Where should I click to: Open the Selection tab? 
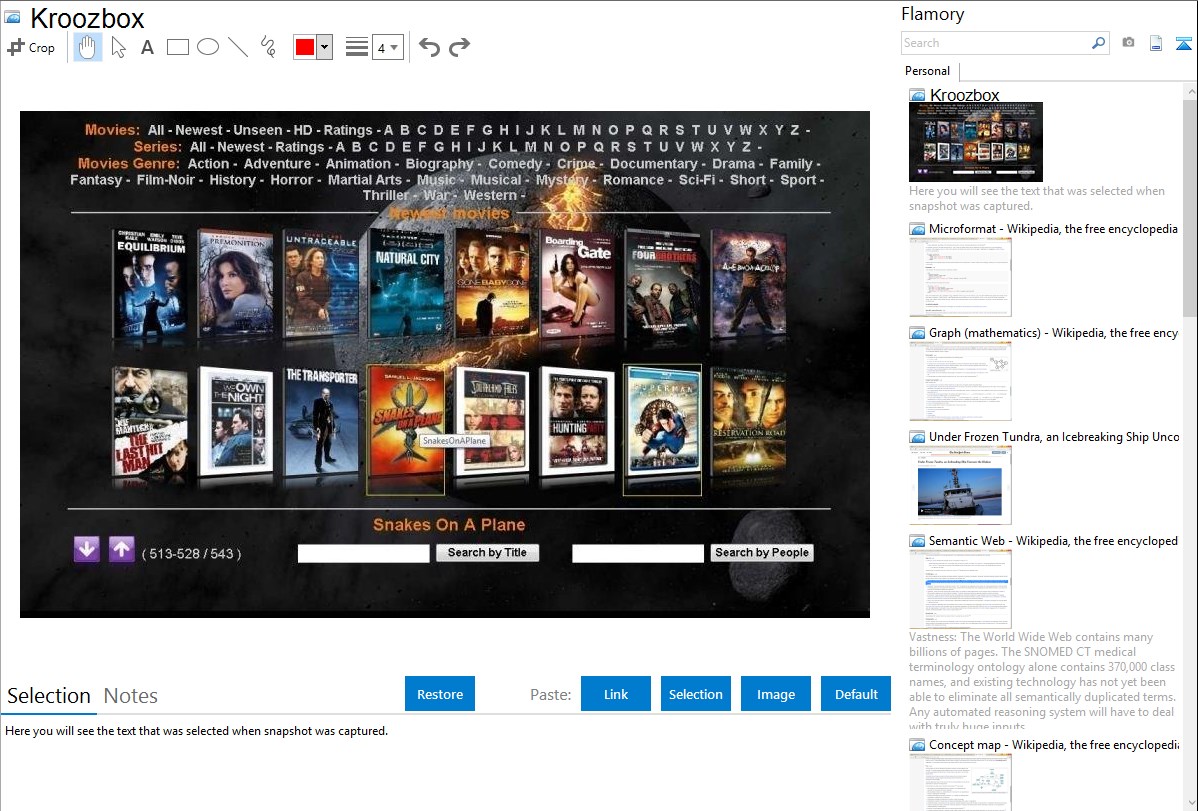point(49,696)
